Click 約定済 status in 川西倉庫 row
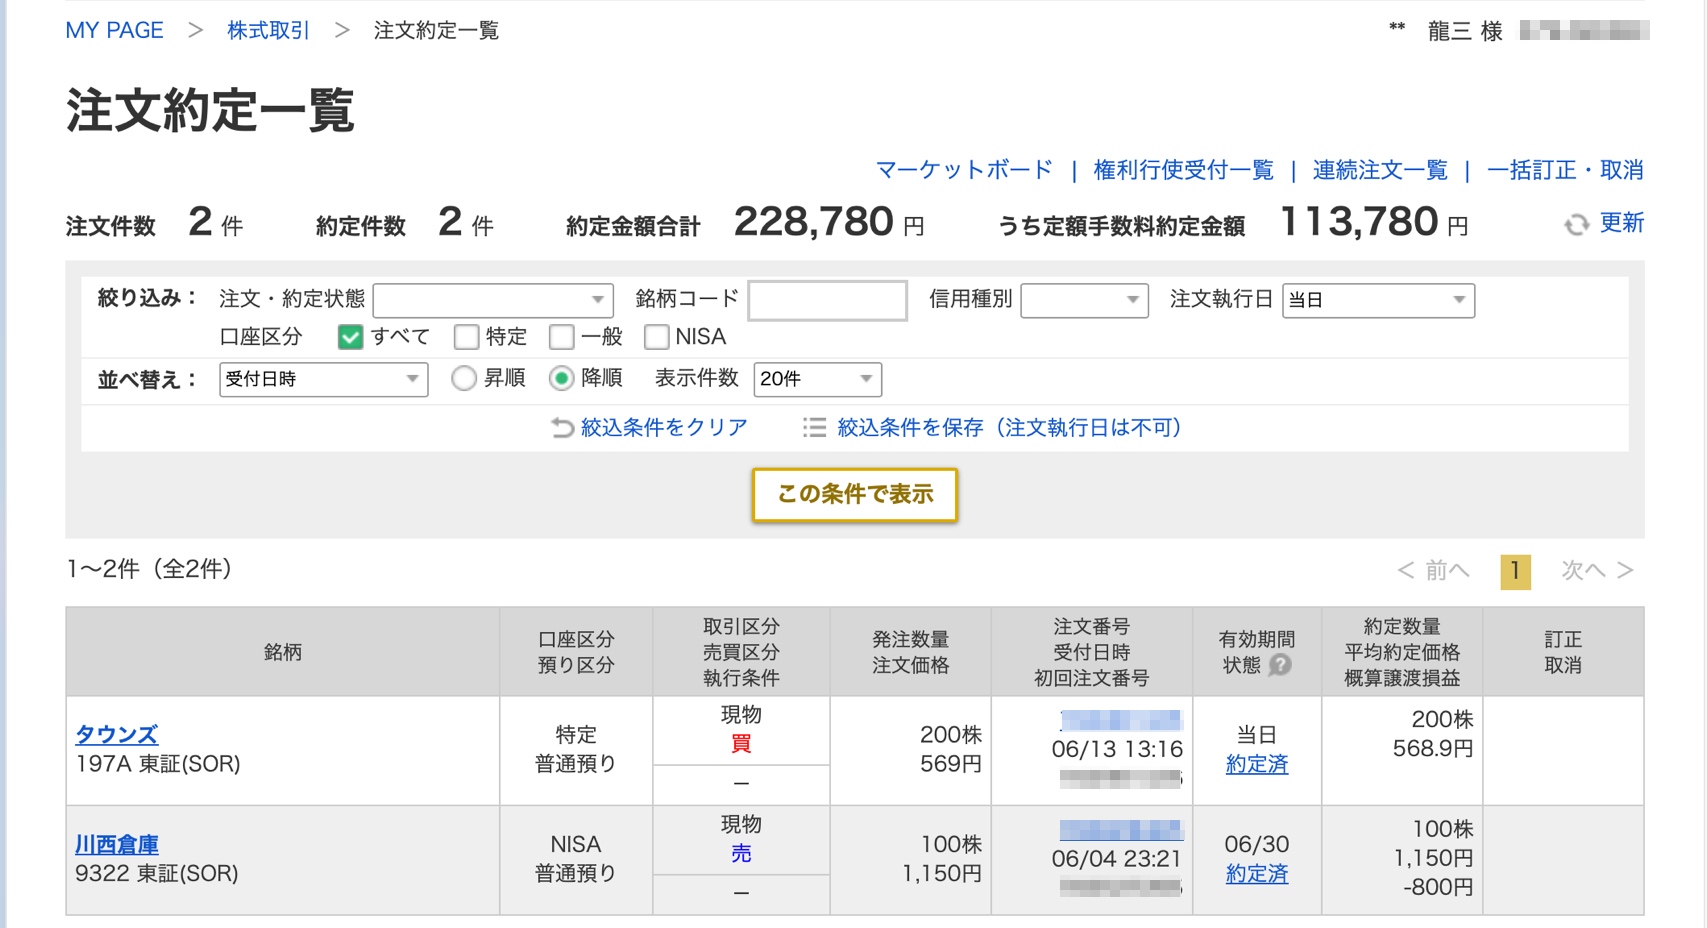 [x=1256, y=874]
